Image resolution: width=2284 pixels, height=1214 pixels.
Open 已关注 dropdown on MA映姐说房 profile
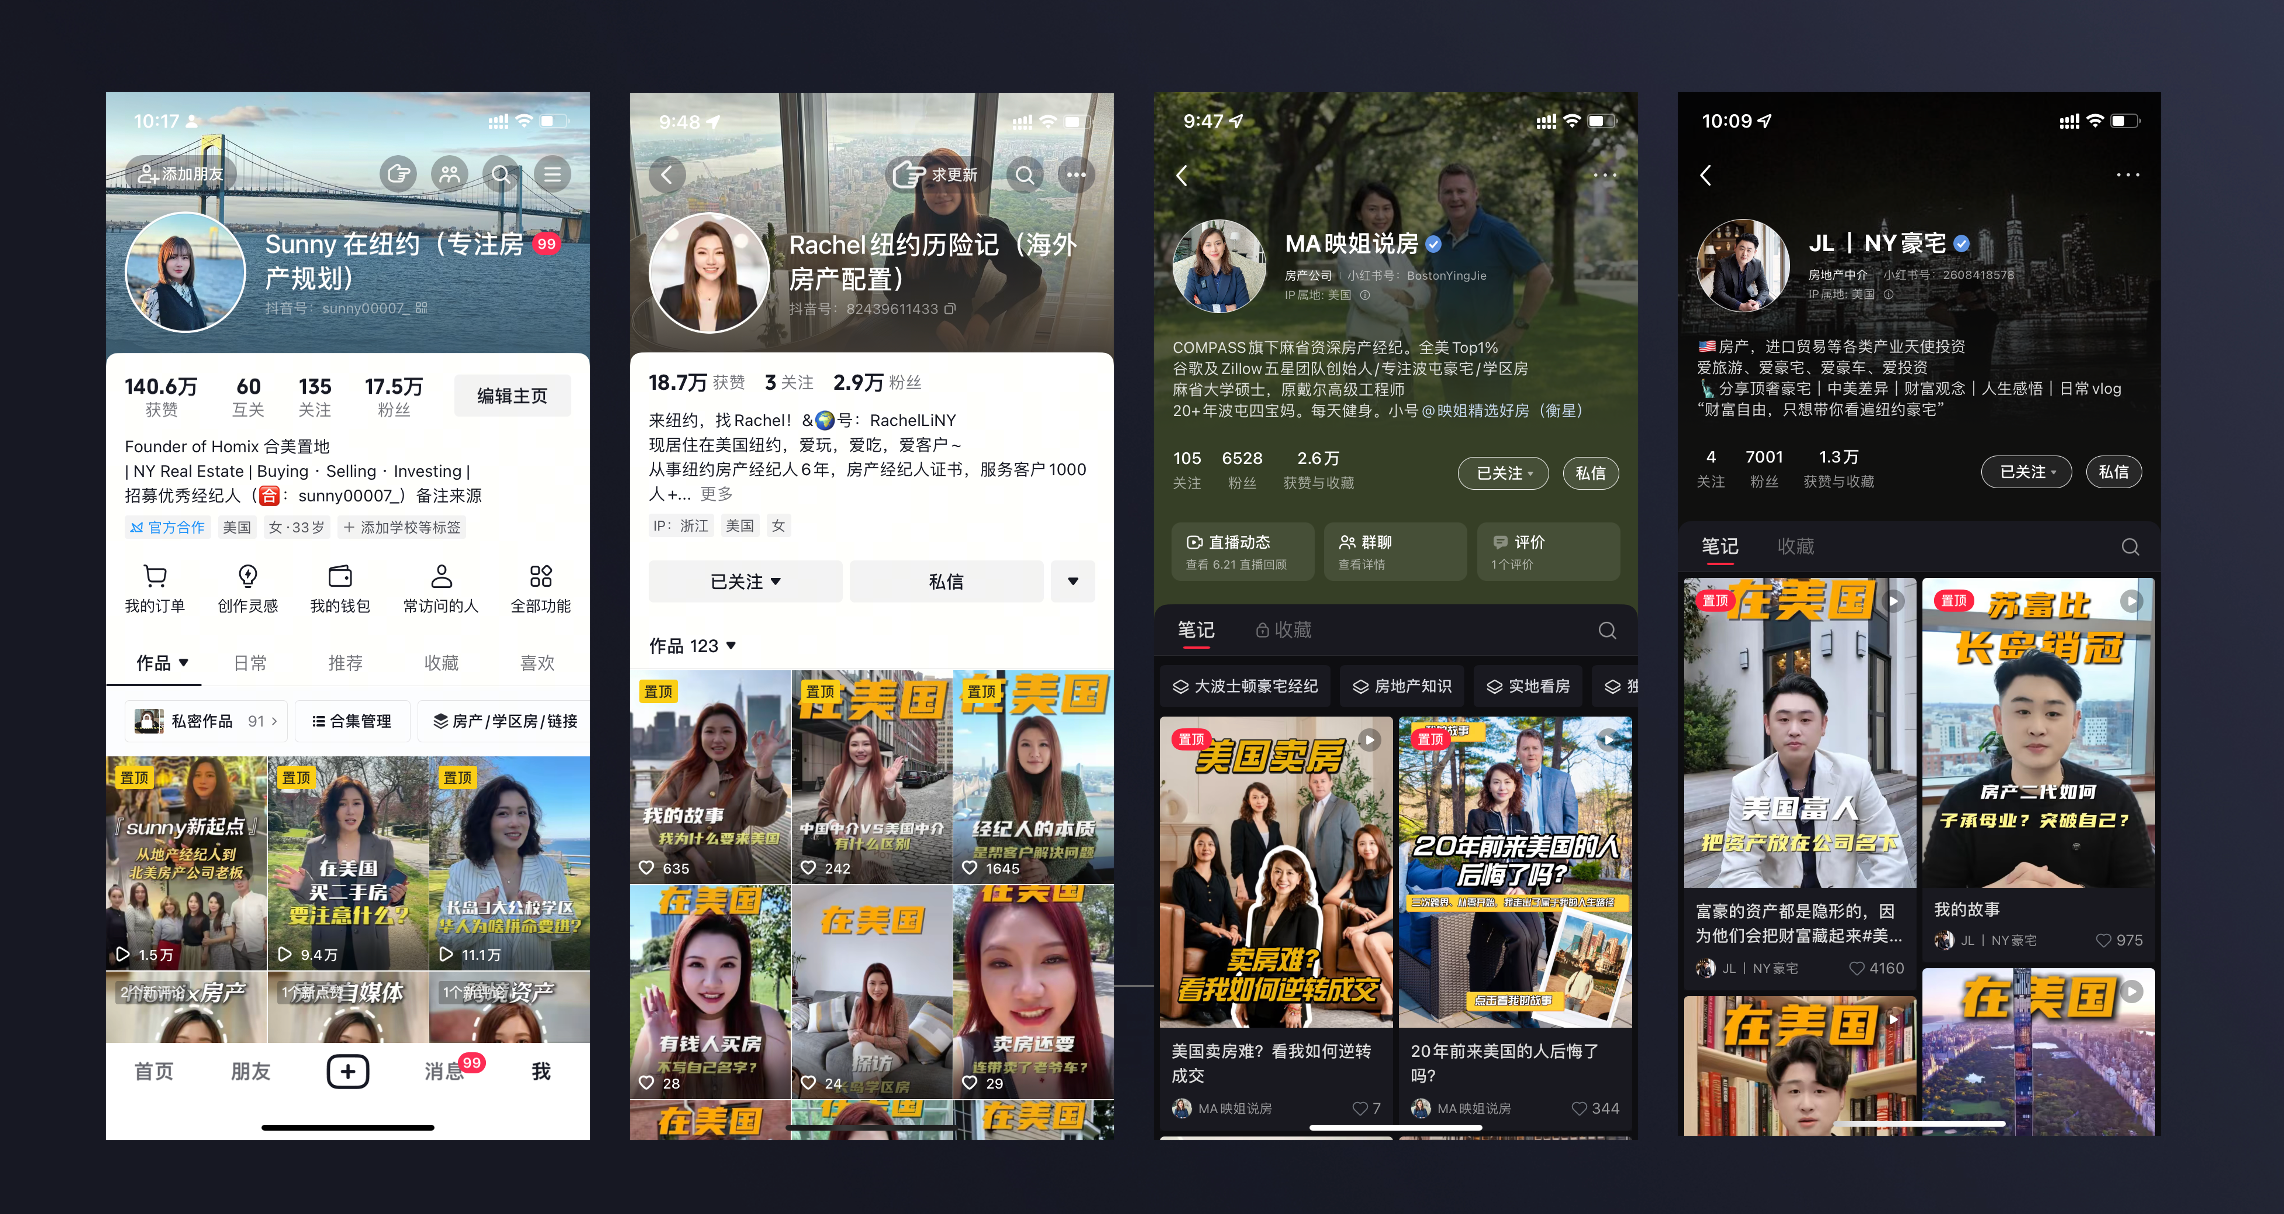click(1503, 473)
